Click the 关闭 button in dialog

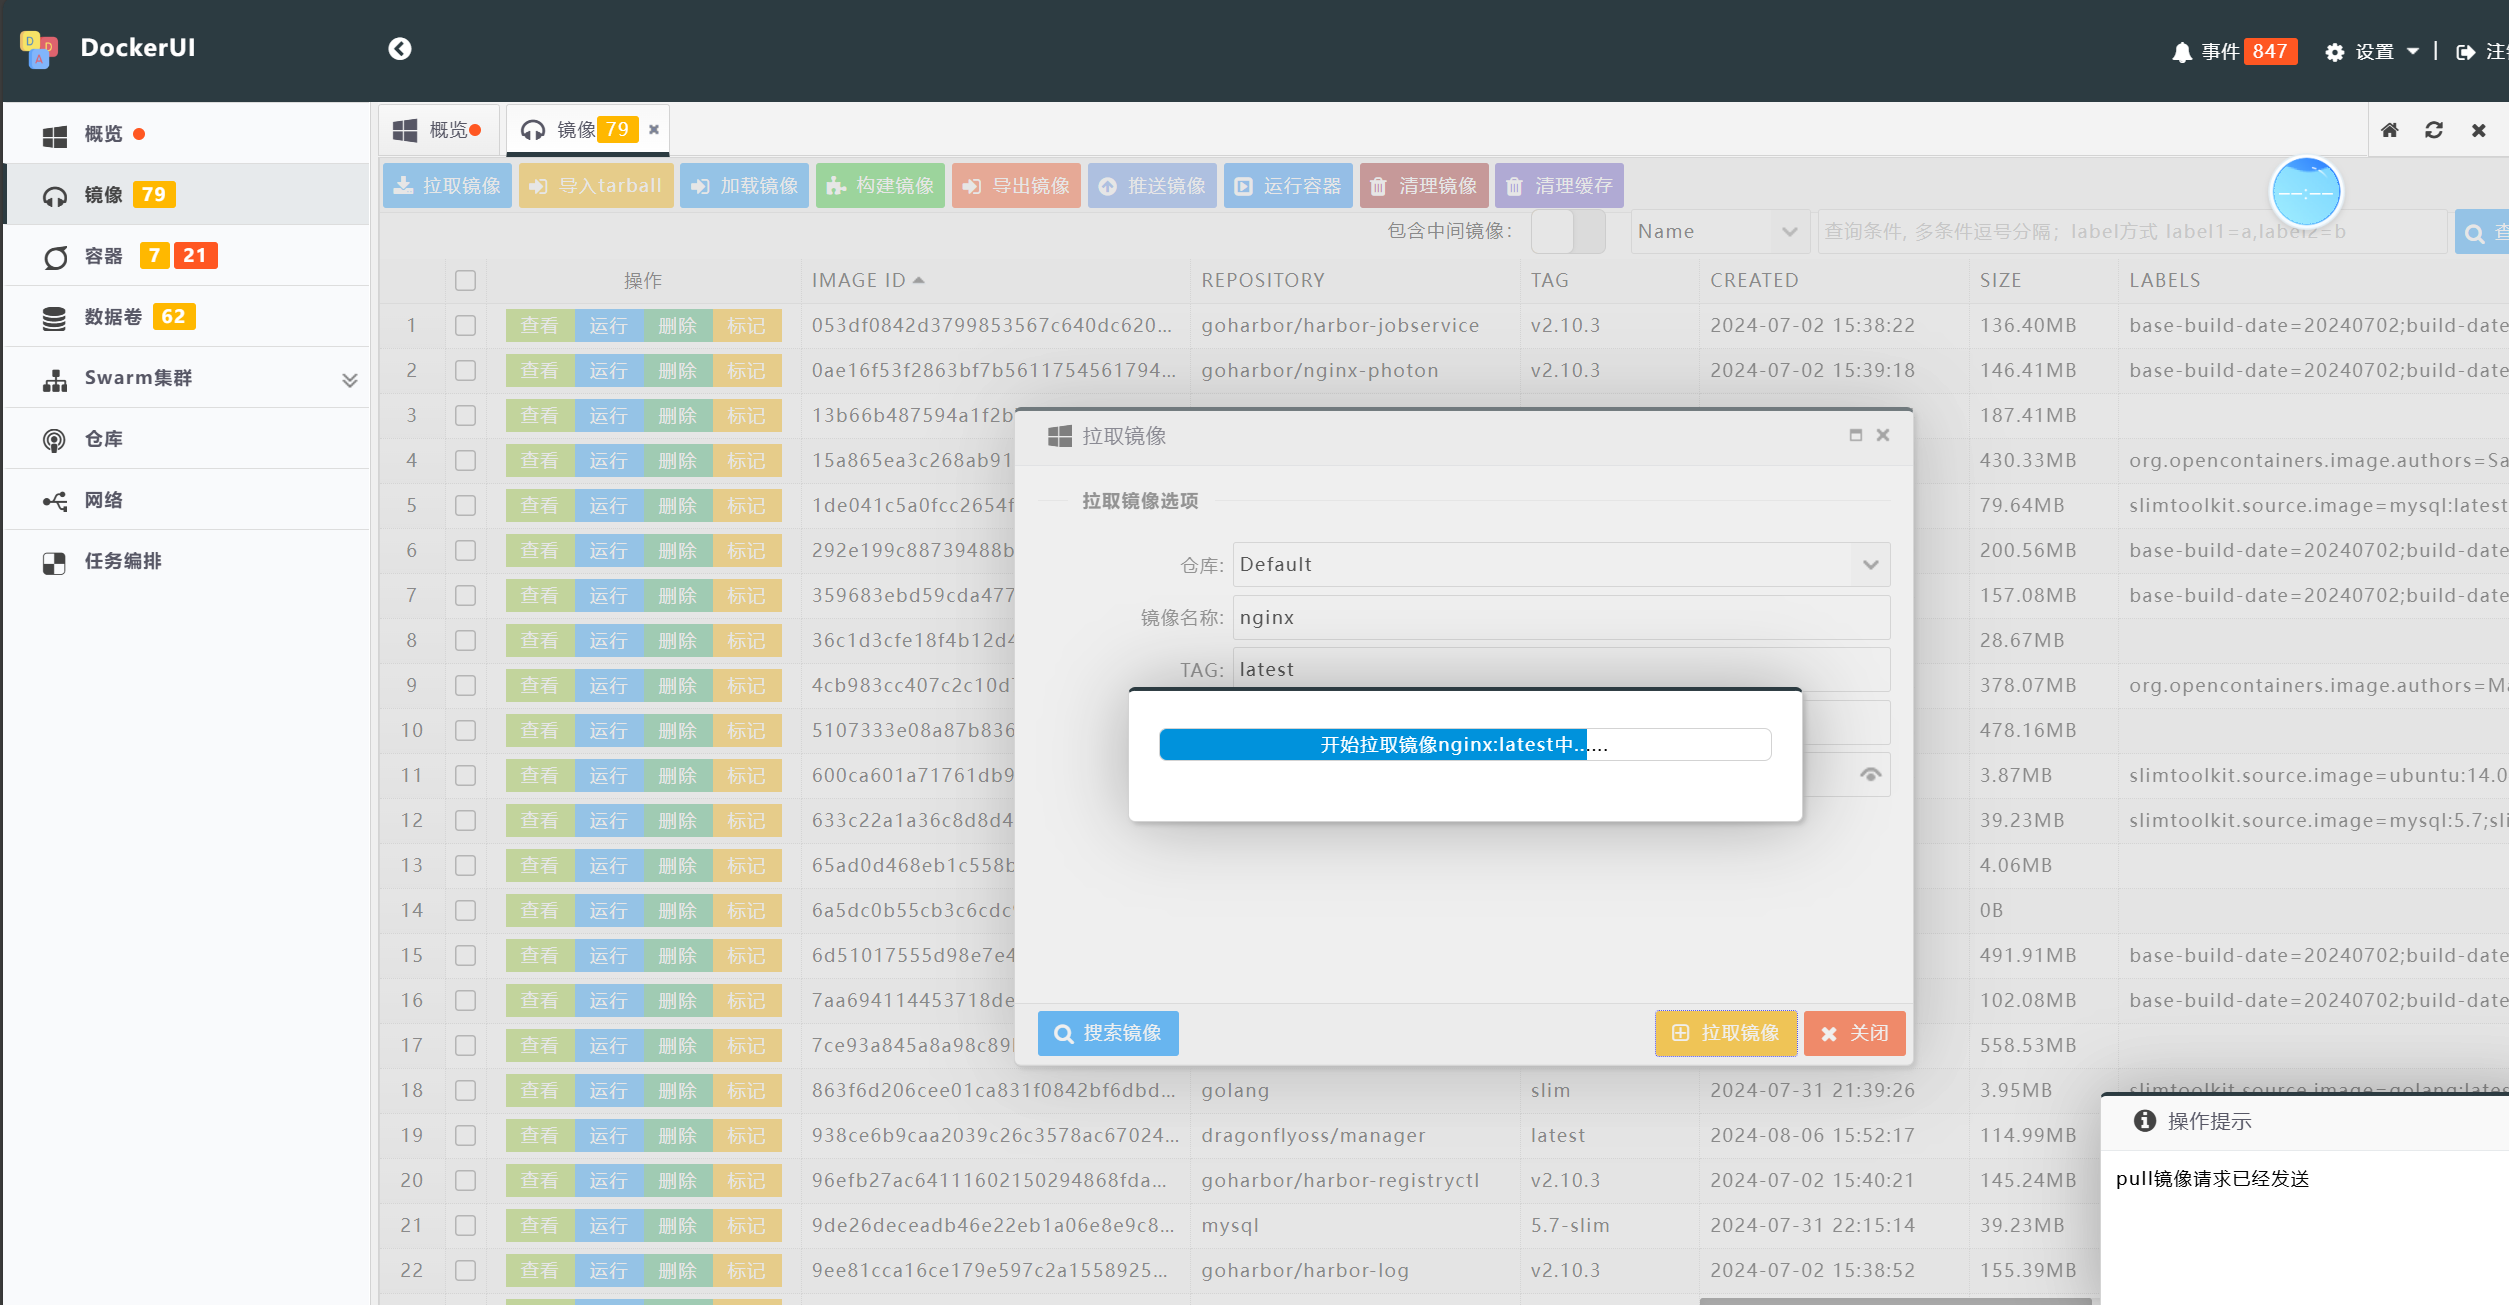pos(1855,1033)
